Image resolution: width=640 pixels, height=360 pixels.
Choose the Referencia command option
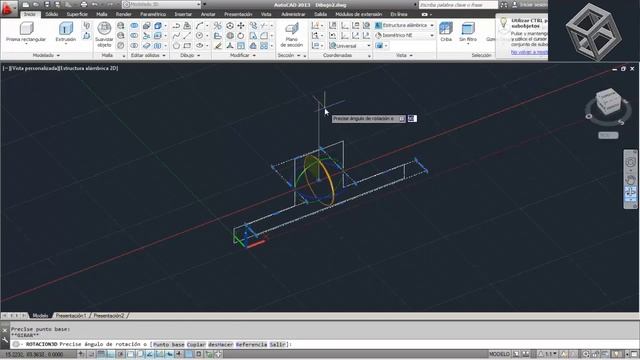[251, 344]
